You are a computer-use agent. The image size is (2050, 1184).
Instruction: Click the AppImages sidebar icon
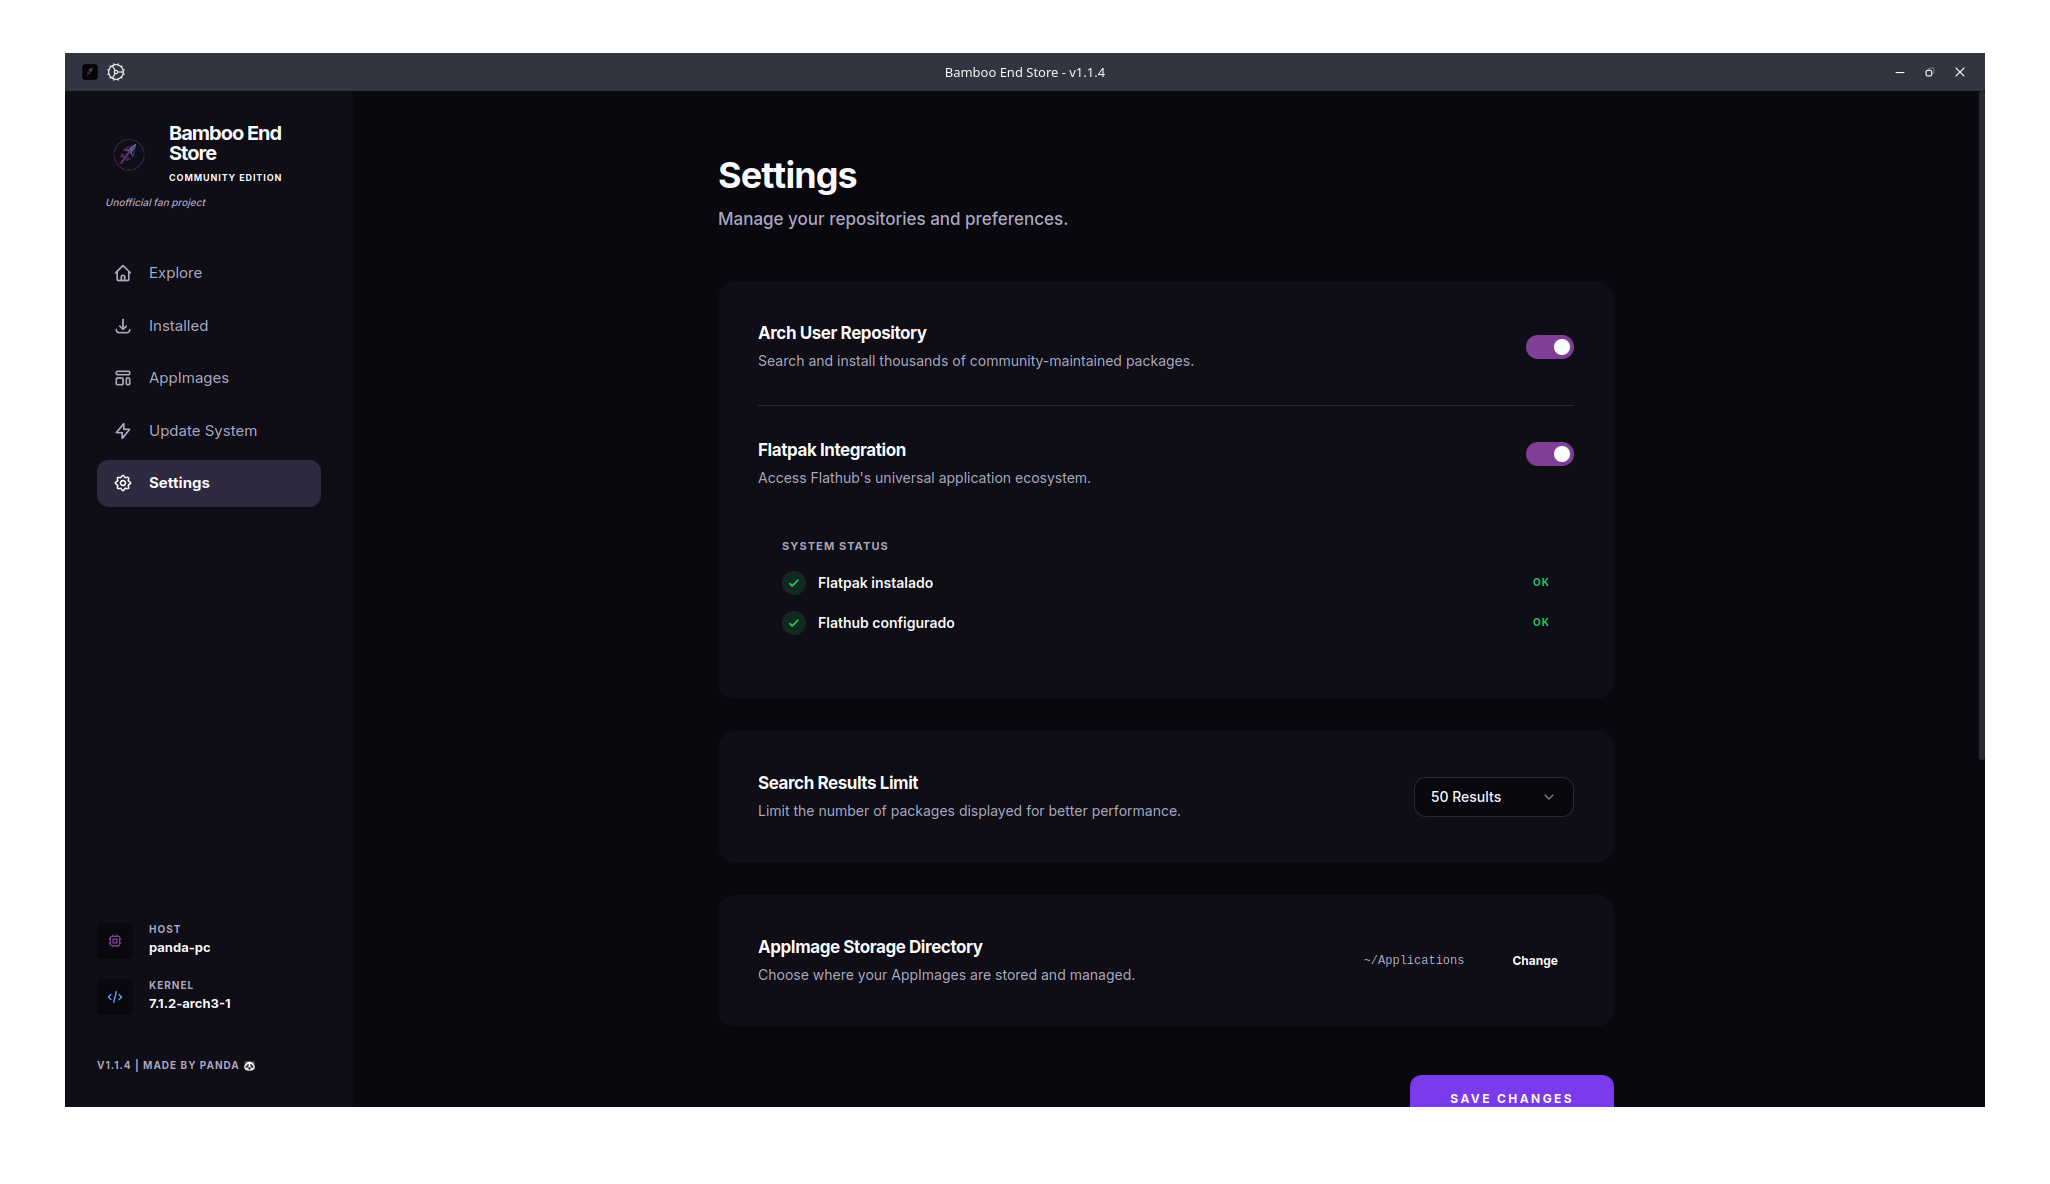[x=123, y=378]
